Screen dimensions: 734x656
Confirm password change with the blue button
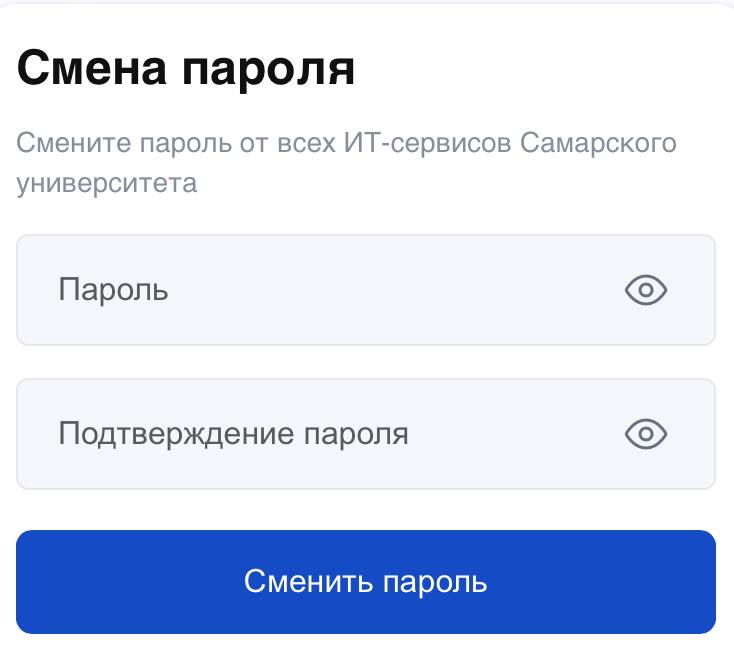point(366,582)
